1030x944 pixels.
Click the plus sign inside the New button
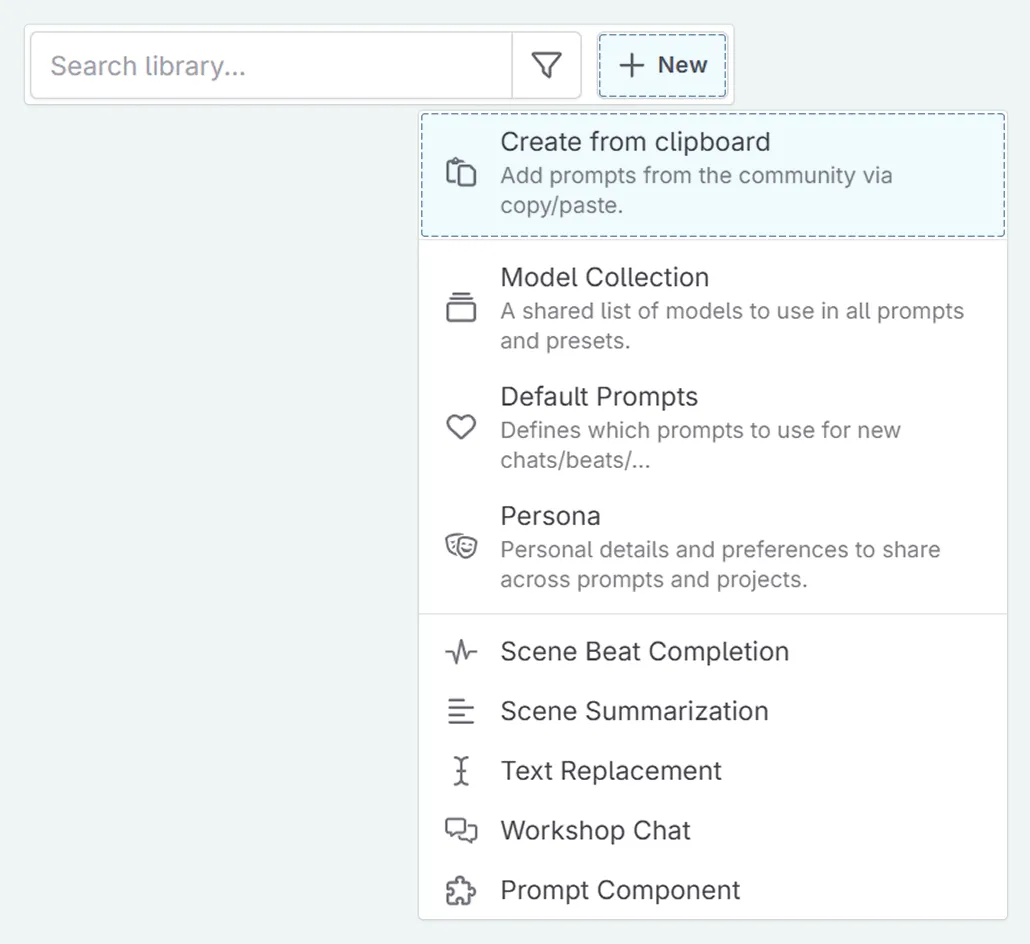tap(631, 64)
